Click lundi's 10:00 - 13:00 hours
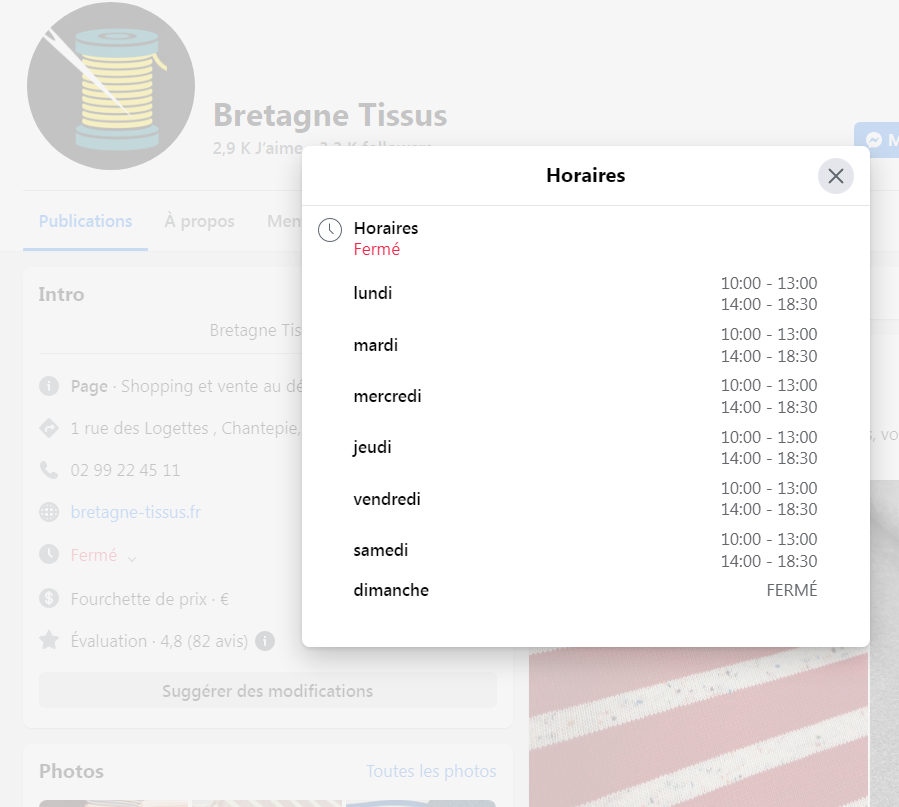Viewport: 899px width, 807px height. coord(769,283)
